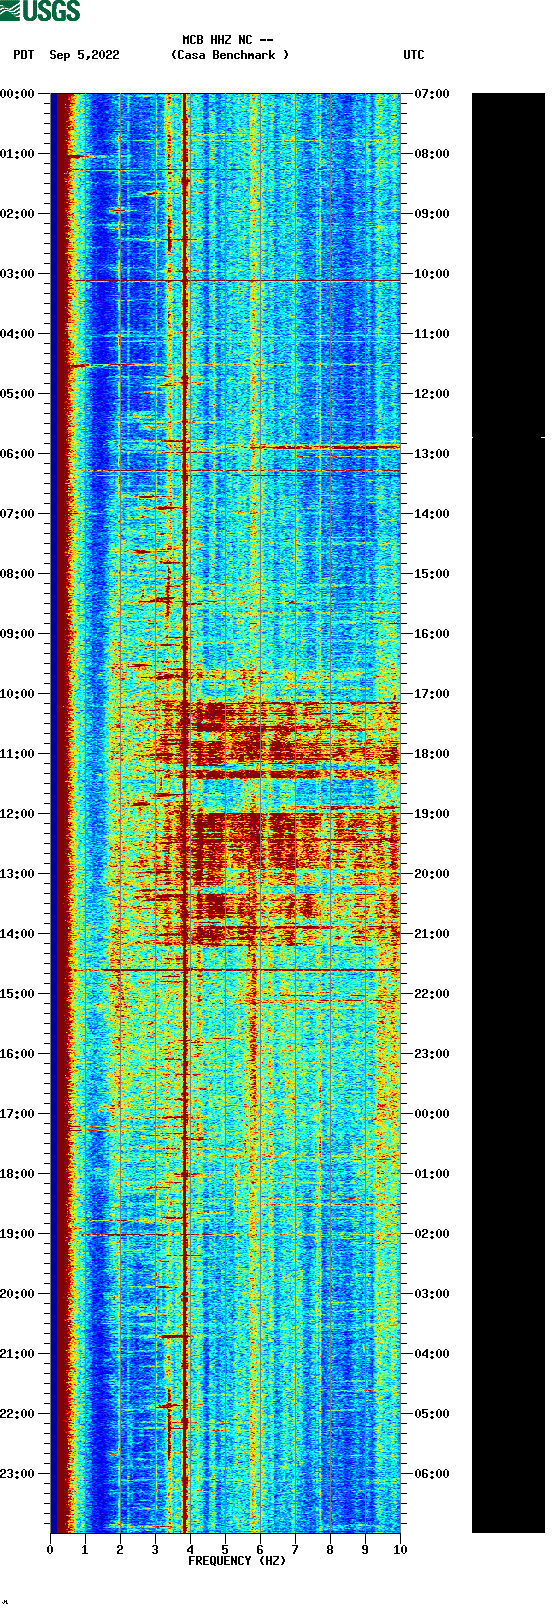The image size is (552, 1613).
Task: Click PDT time label '00:00'
Action: (x=17, y=94)
